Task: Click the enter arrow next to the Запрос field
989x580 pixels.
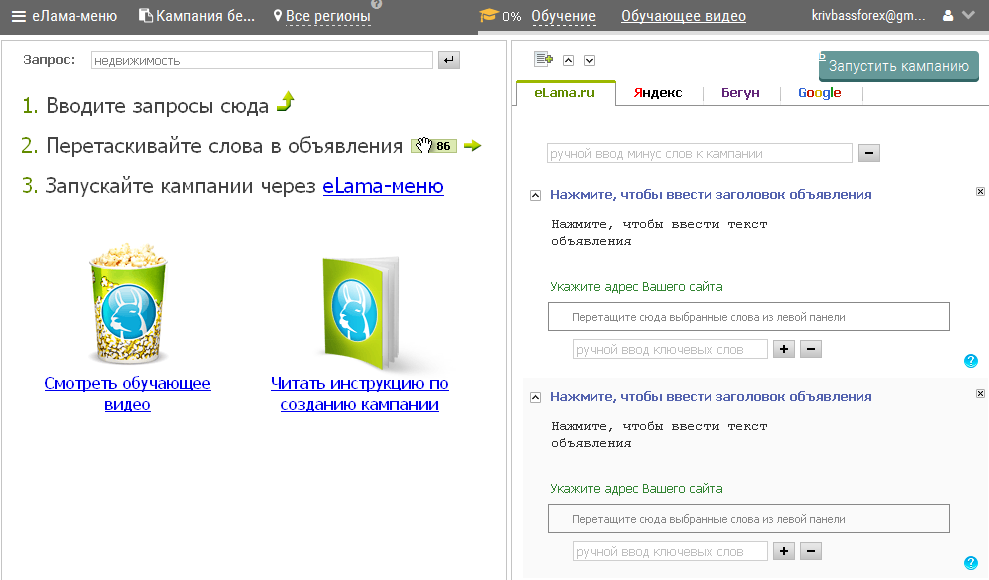Action: tap(447, 60)
